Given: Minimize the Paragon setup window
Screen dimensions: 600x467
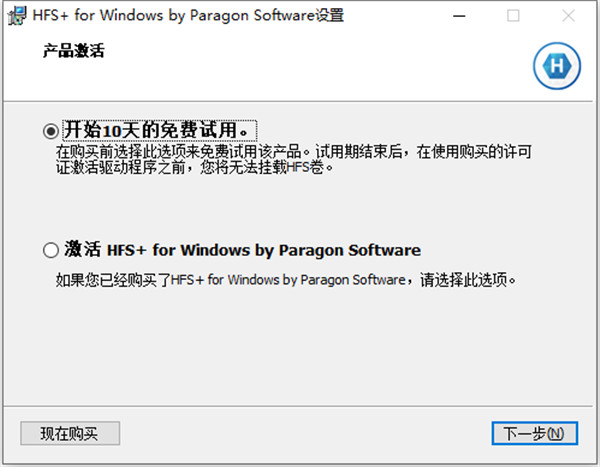Looking at the screenshot, I should (x=459, y=16).
